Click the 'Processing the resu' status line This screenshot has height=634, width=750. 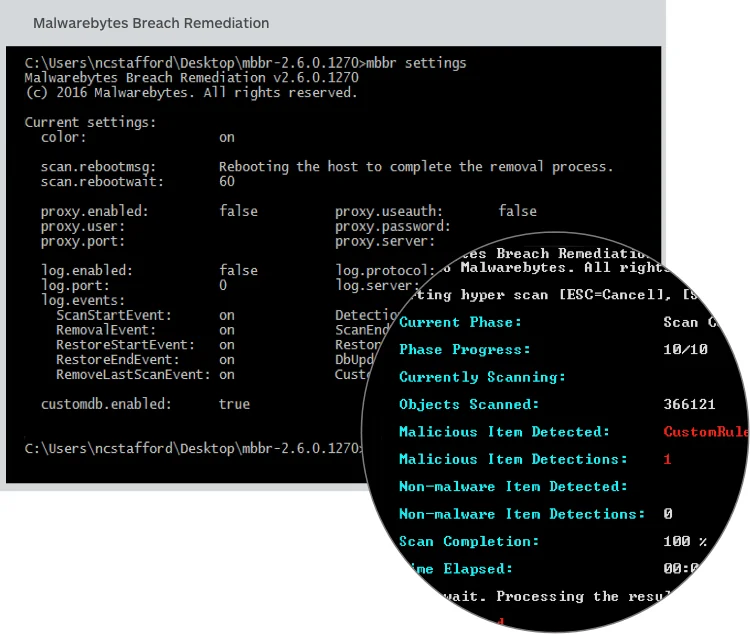tap(583, 597)
